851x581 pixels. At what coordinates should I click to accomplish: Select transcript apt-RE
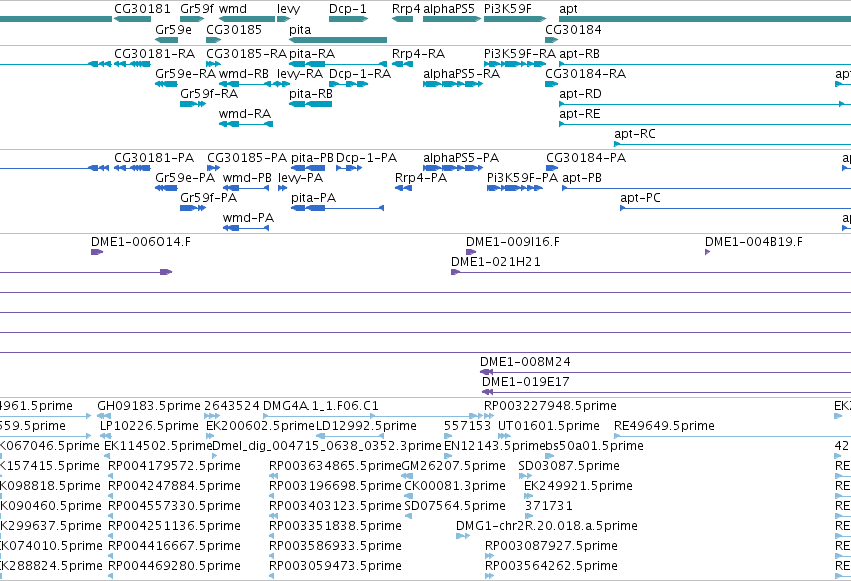pyautogui.click(x=580, y=114)
